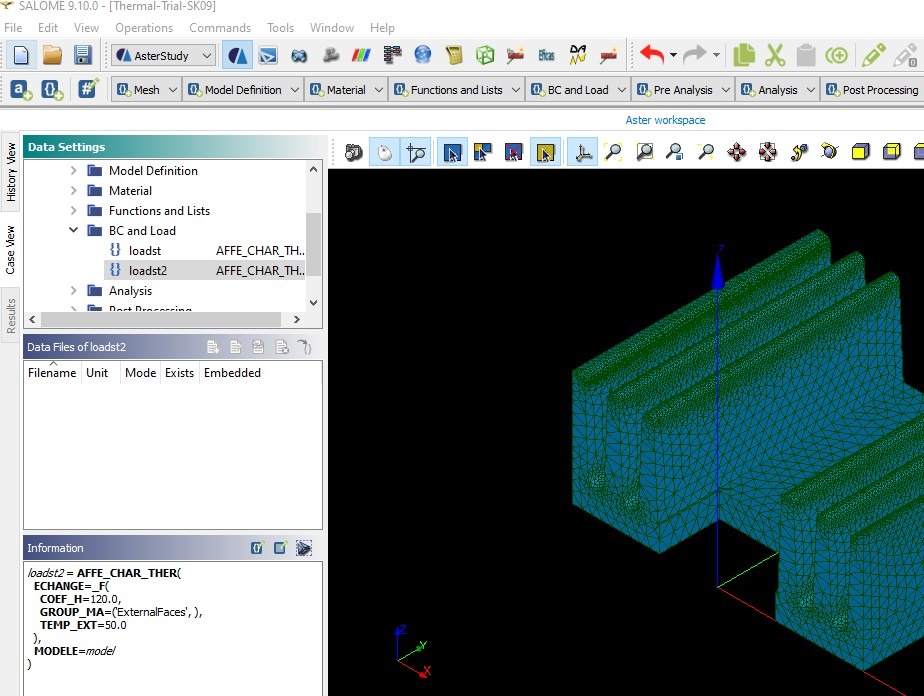Activate the ParaVis globe module icon
The height and width of the screenshot is (696, 924).
(x=423, y=55)
